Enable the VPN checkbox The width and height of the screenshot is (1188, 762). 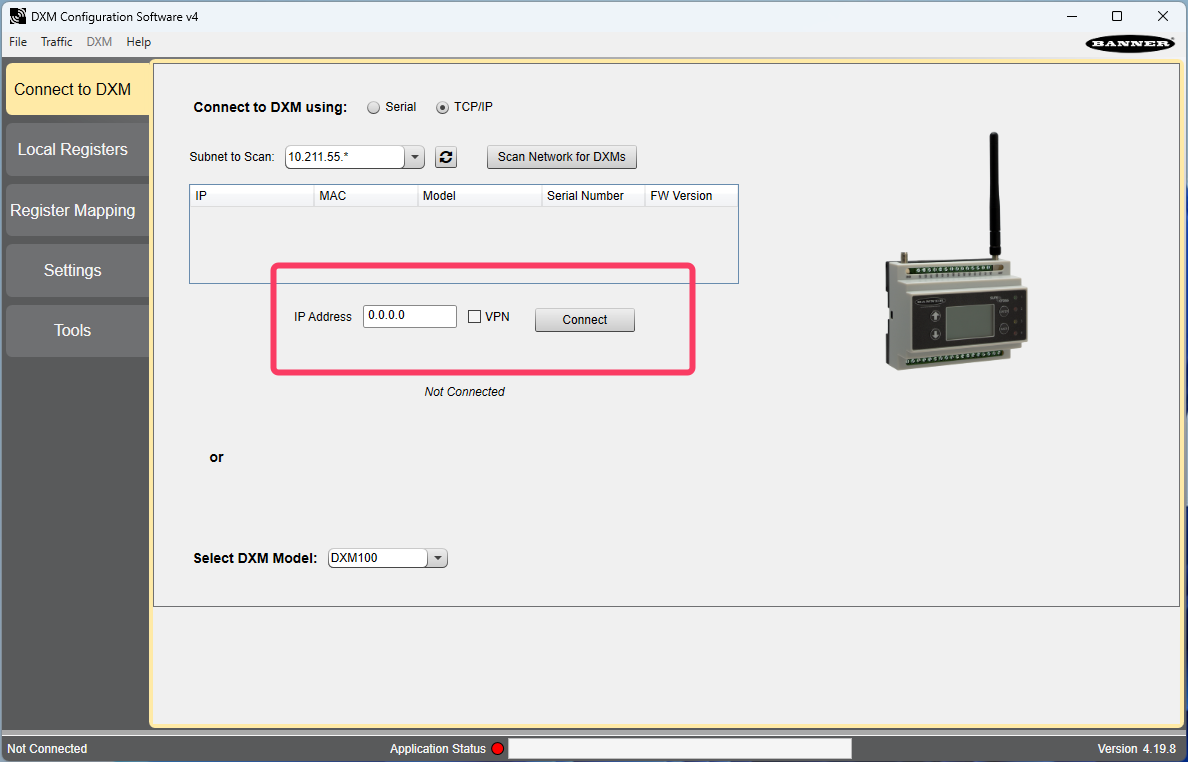pyautogui.click(x=475, y=317)
